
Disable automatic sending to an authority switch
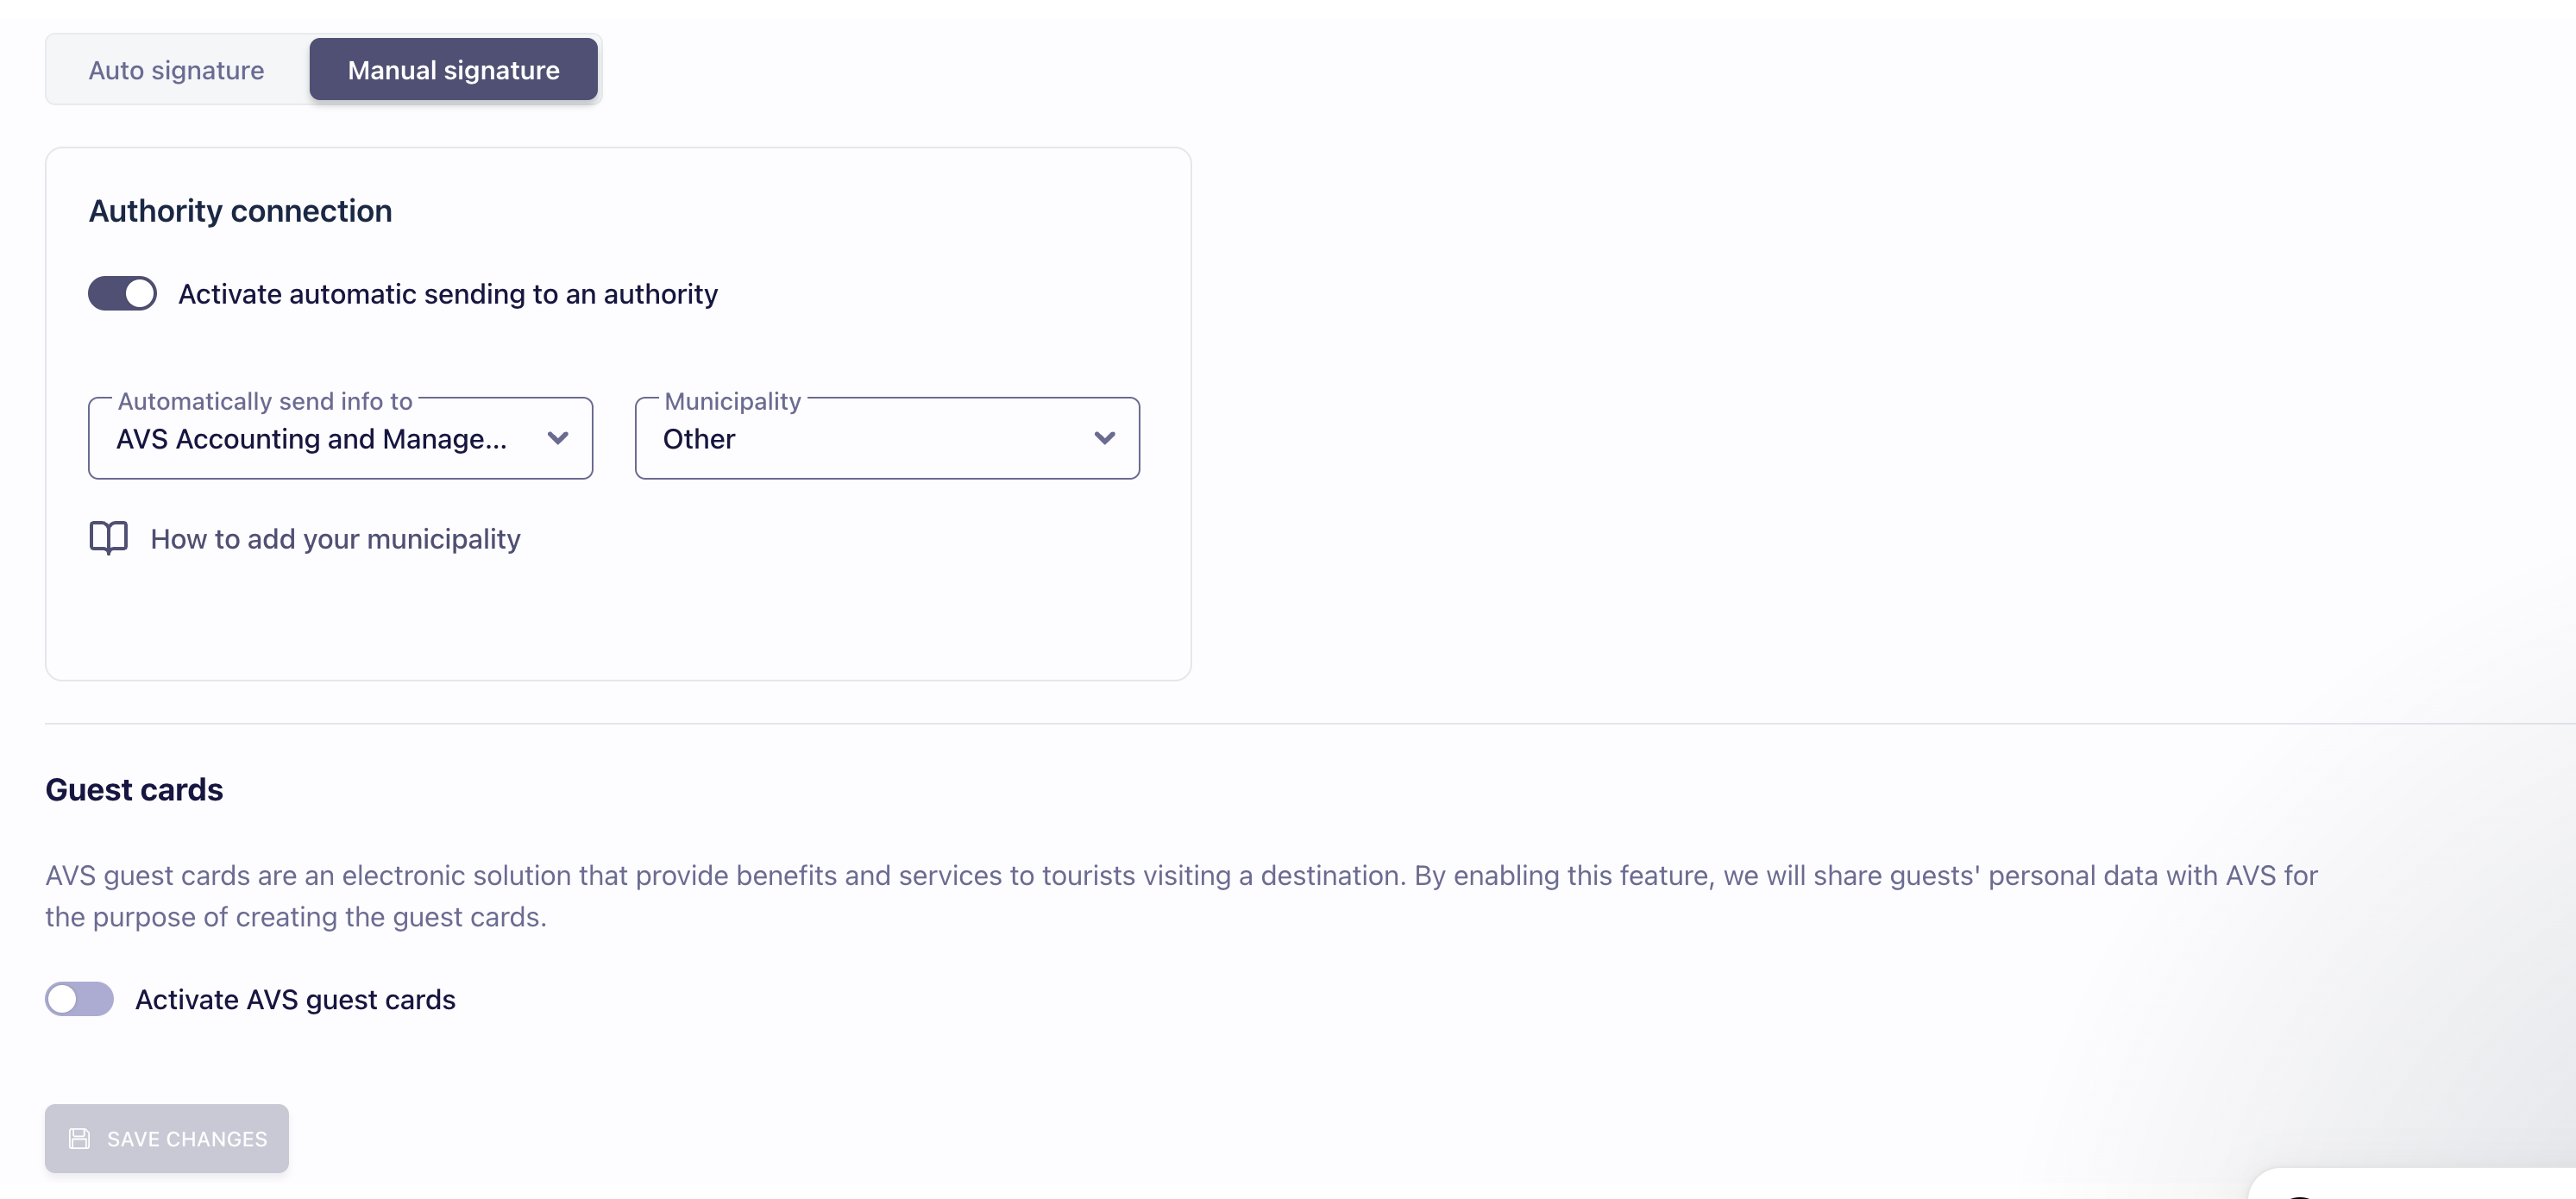click(122, 294)
